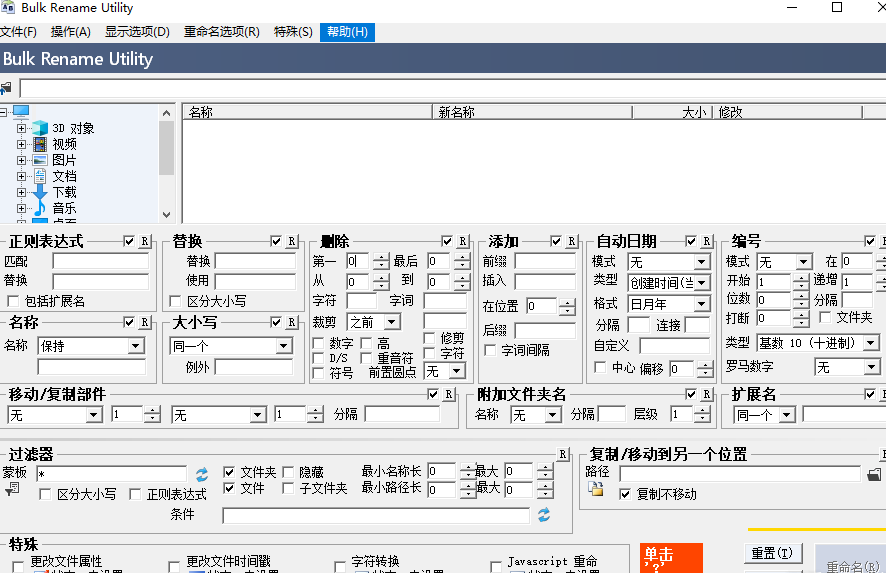This screenshot has height=573, width=886.
Task: Reset 过滤器 panel with R button
Action: [562, 454]
